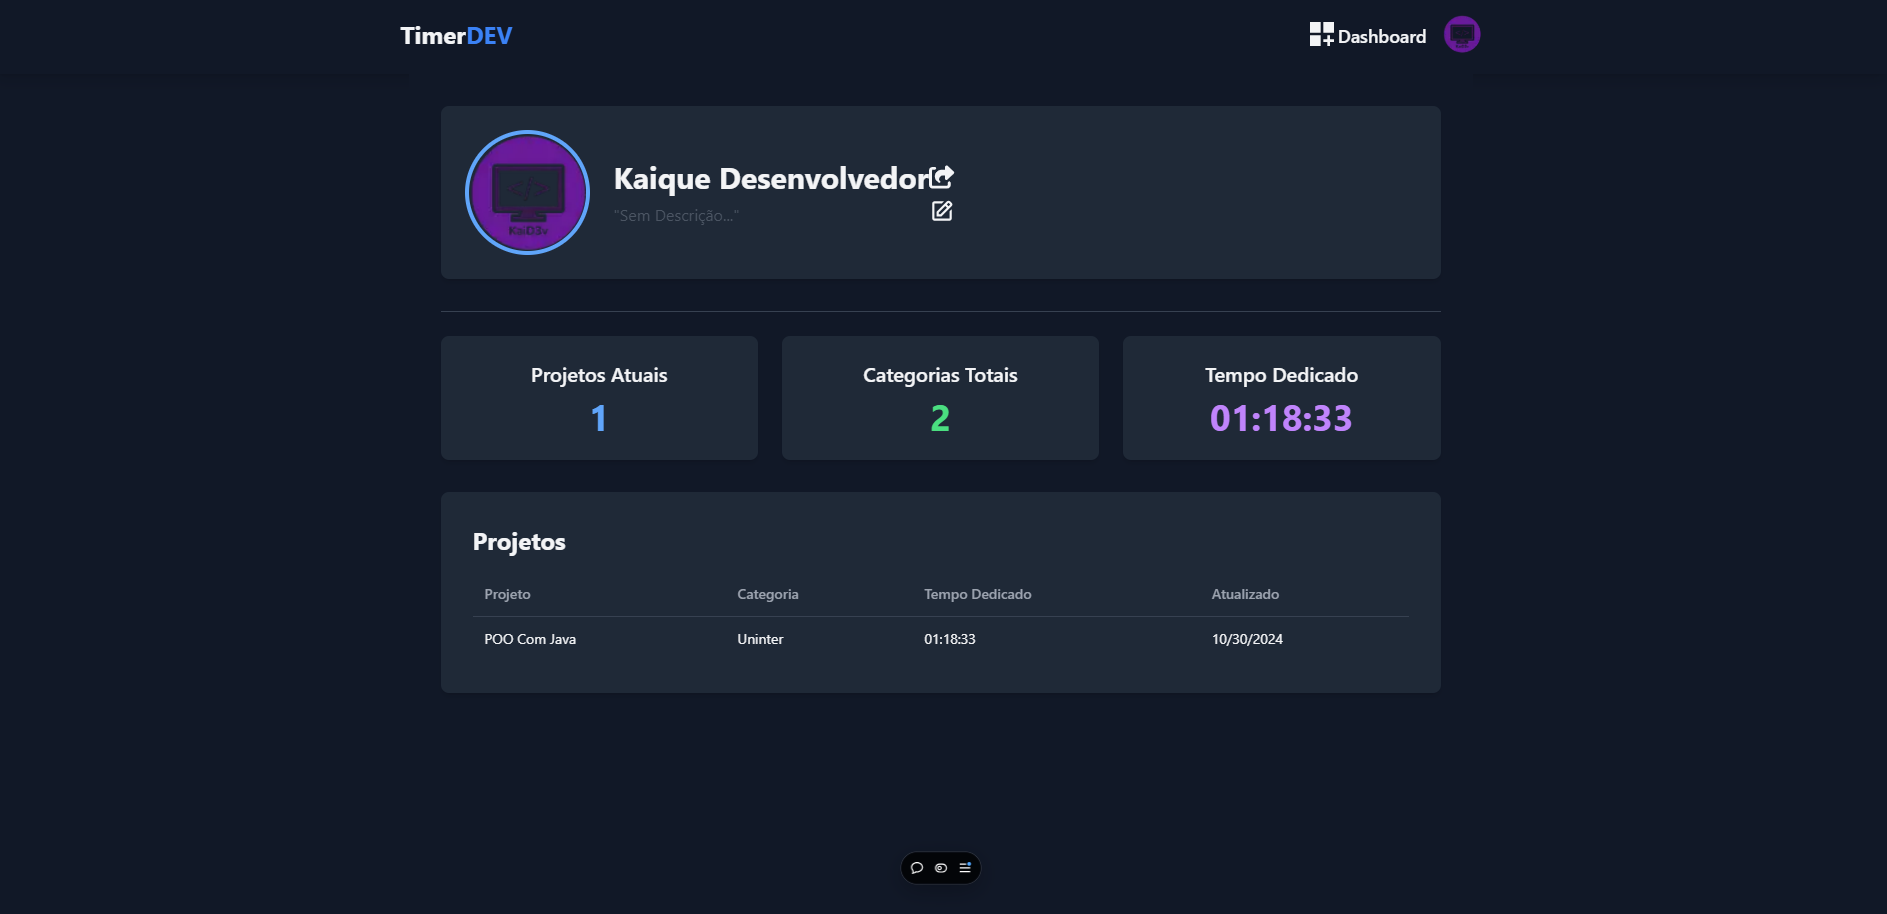The image size is (1887, 914).
Task: Click the Tempo Dedicado timer showing 01:18:33
Action: (1281, 418)
